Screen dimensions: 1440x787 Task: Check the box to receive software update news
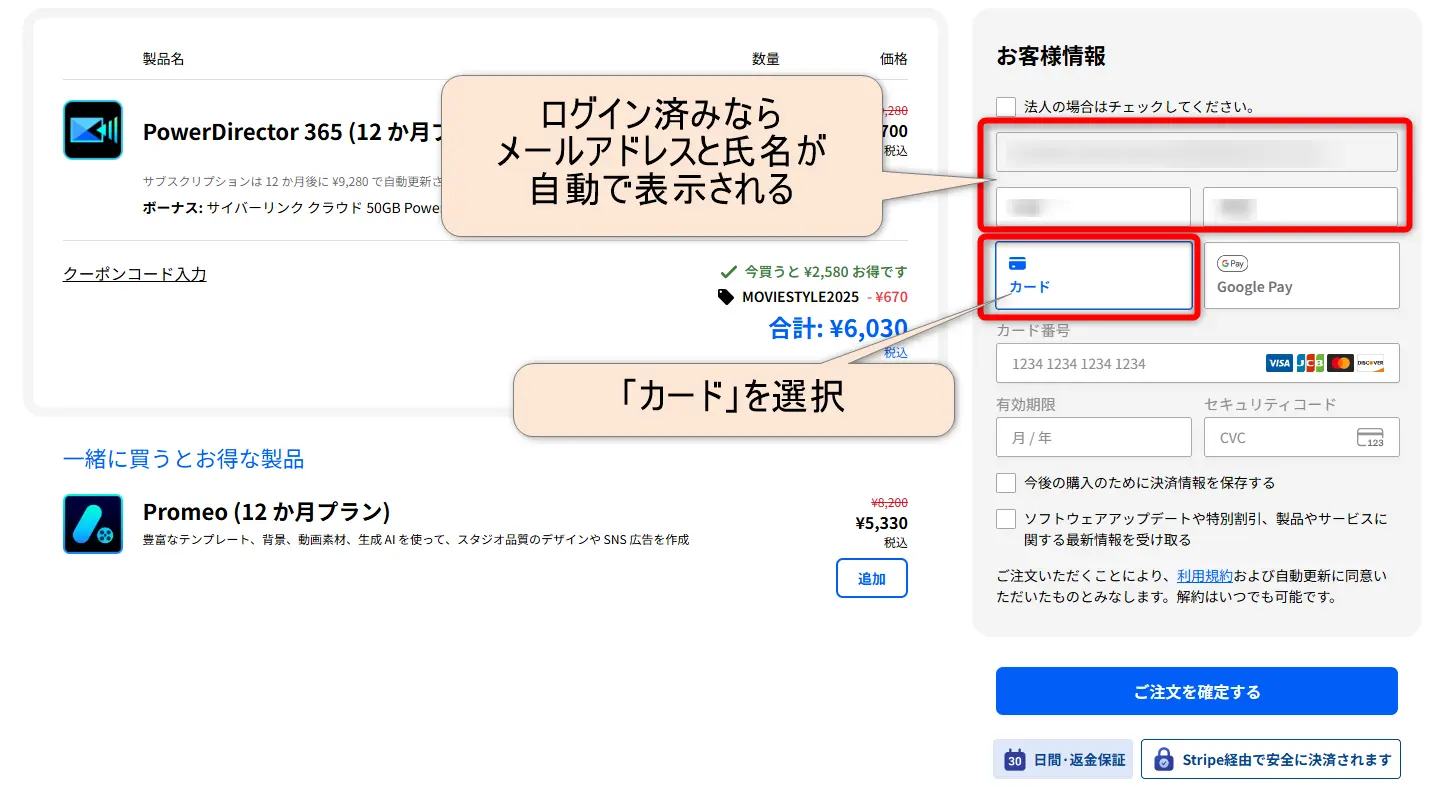(x=1005, y=518)
